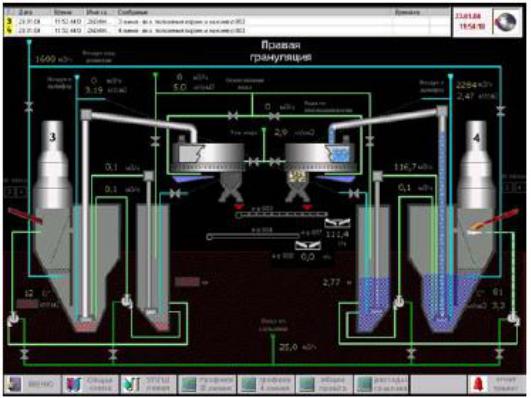
Task: Click the red bell alarm toolbar button
Action: coord(496,384)
